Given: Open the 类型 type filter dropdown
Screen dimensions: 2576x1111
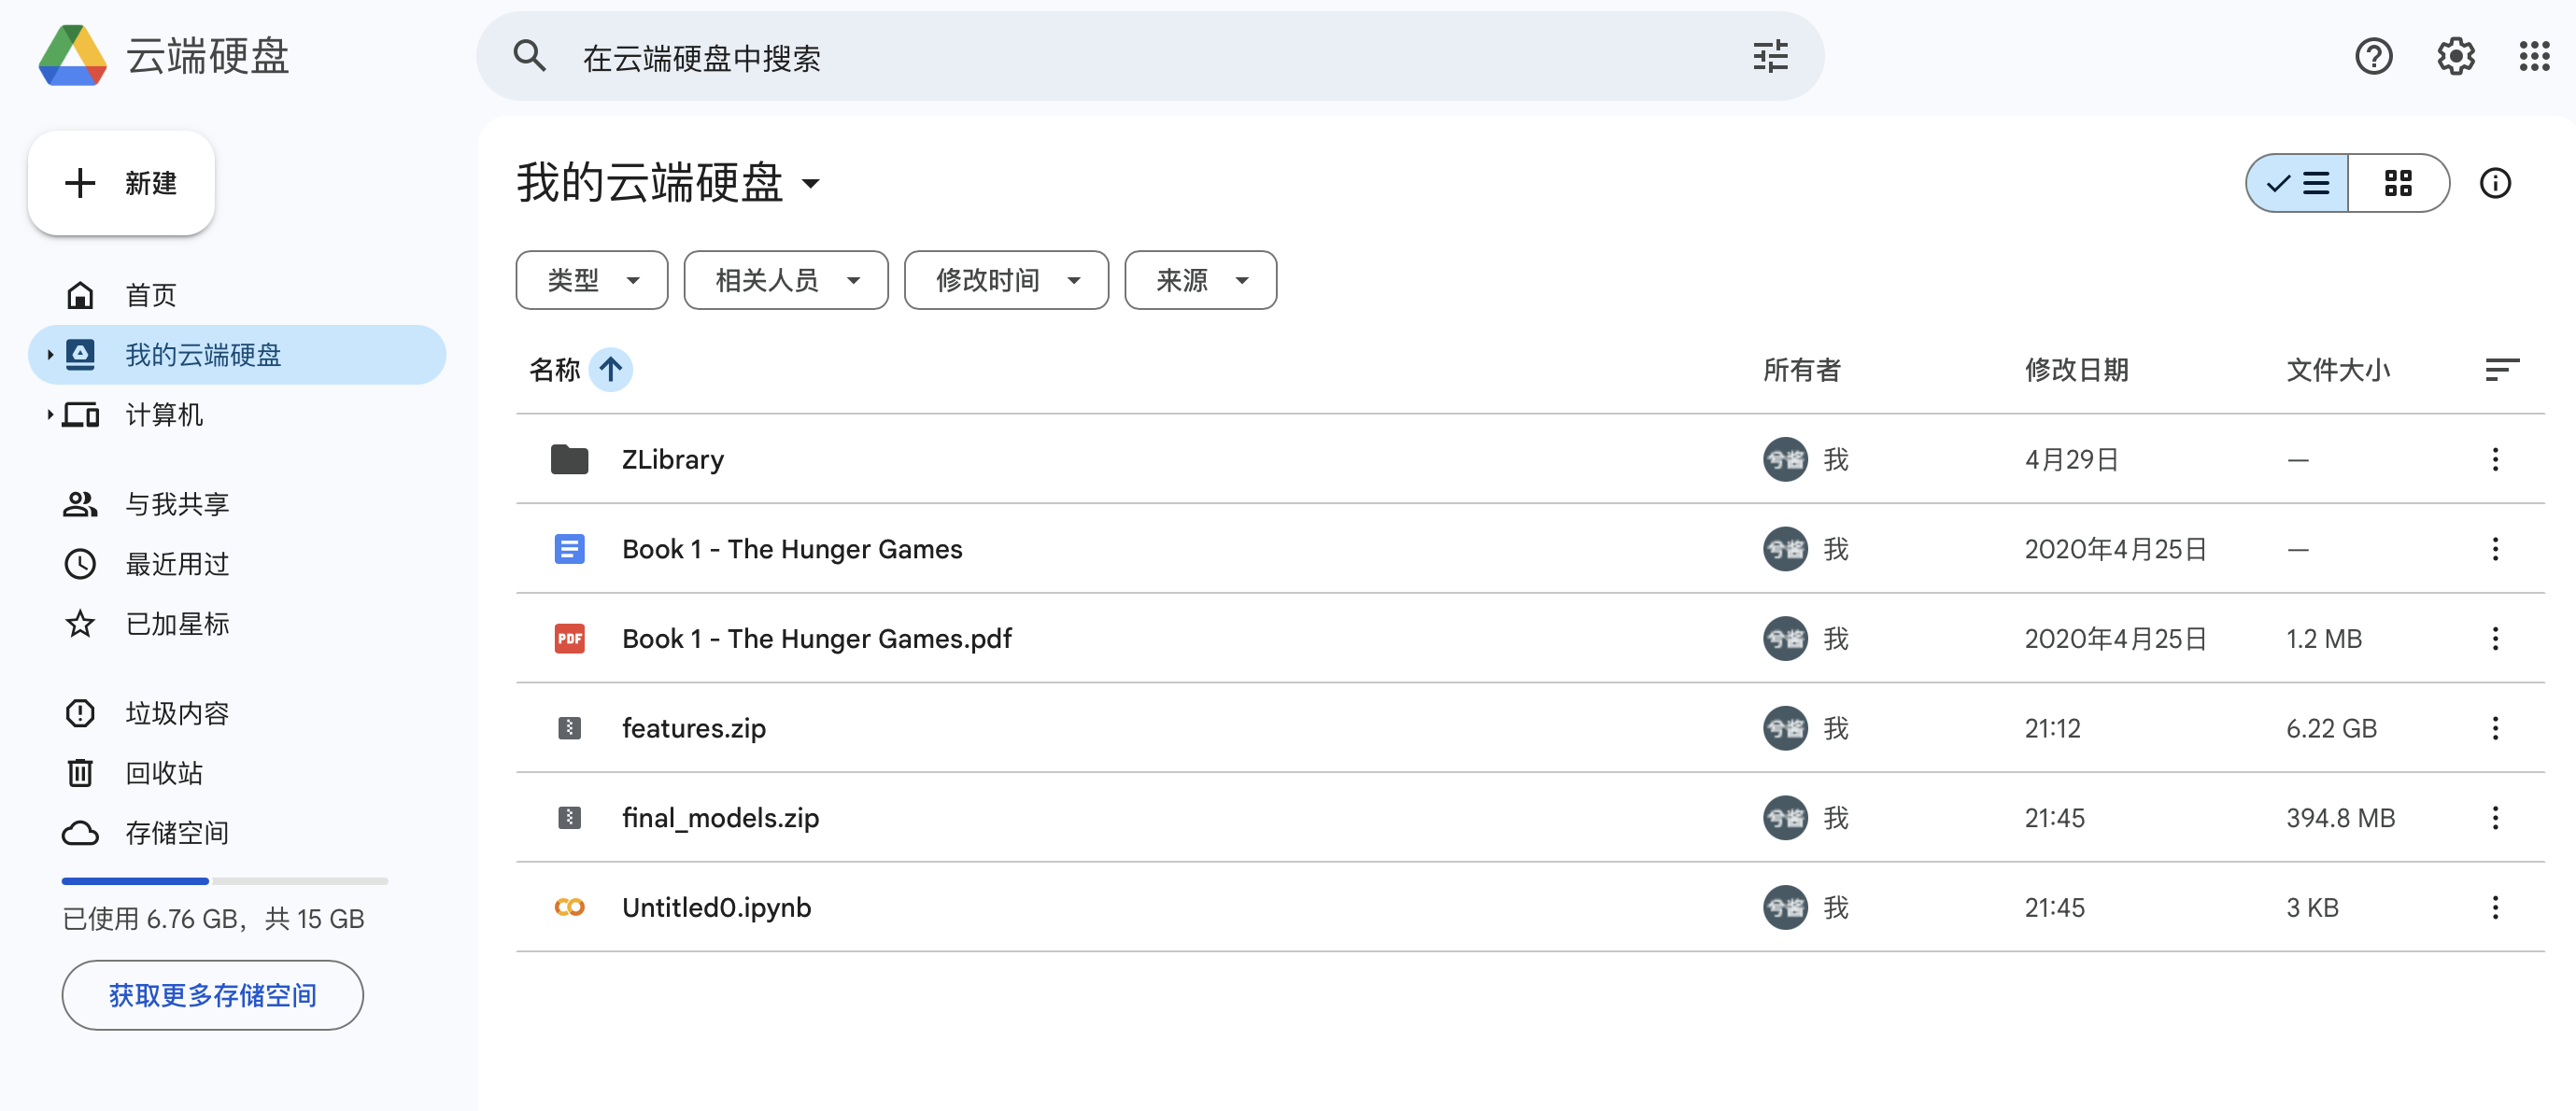Looking at the screenshot, I should [591, 280].
